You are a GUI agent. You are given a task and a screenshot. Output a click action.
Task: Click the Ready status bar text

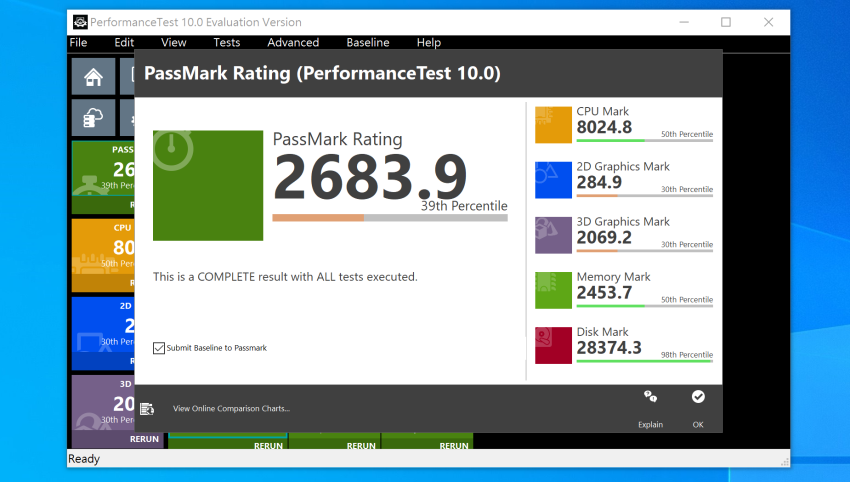84,459
